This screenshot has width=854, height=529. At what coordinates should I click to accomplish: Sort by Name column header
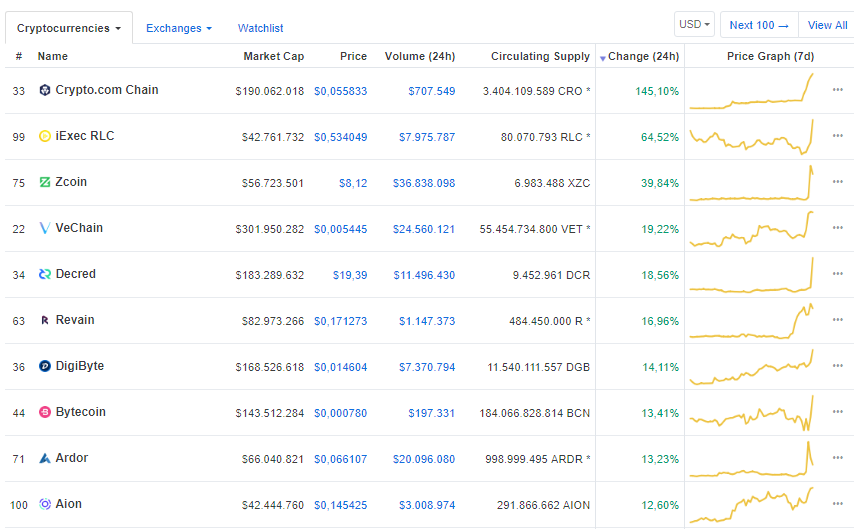click(x=53, y=56)
